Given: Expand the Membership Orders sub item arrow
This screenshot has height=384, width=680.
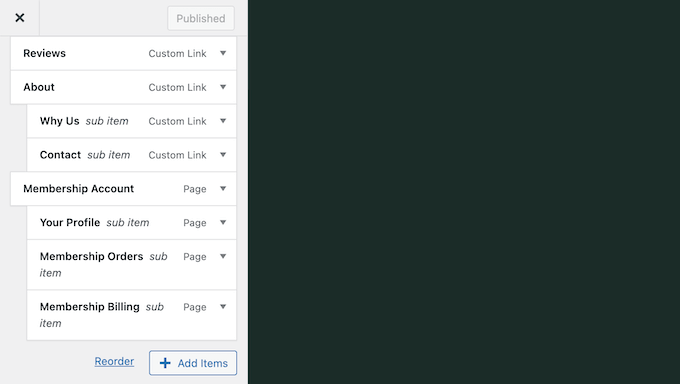Looking at the screenshot, I should point(223,256).
